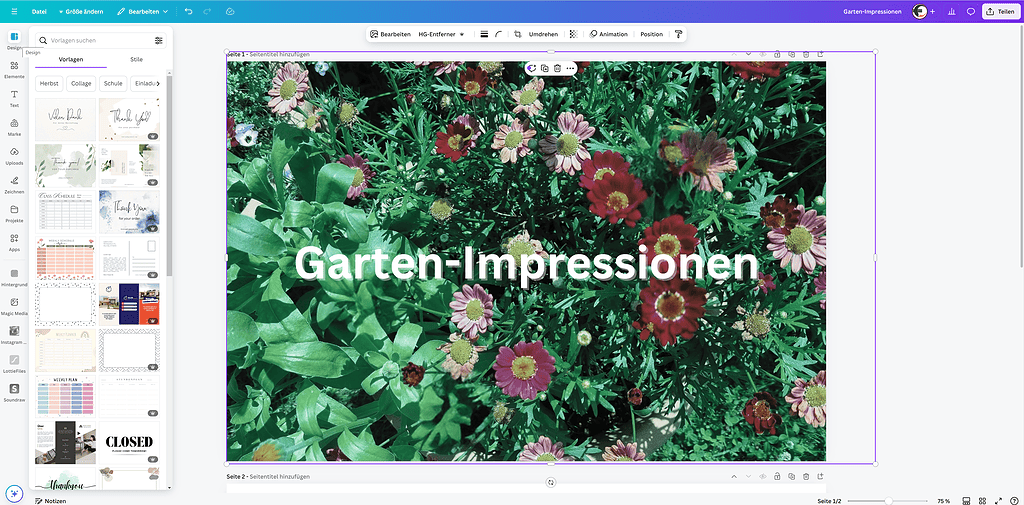Viewport: 1024px width, 505px height.
Task: Open the Datei menu
Action: click(x=39, y=11)
